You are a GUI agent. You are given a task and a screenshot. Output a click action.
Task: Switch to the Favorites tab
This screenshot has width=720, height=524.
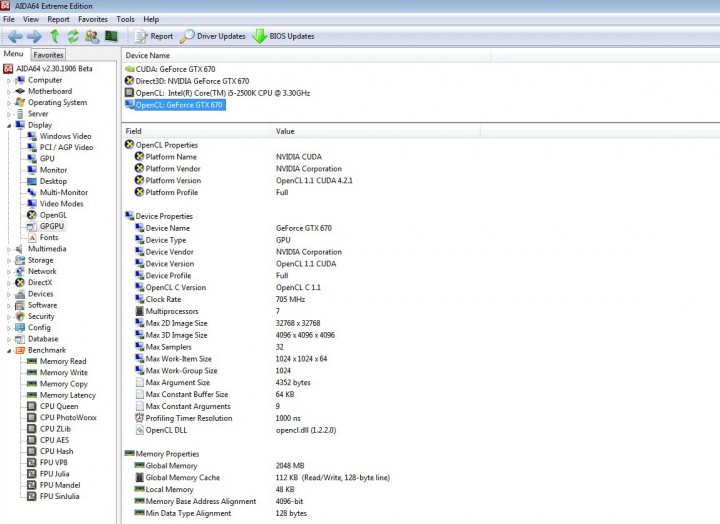pyautogui.click(x=48, y=55)
